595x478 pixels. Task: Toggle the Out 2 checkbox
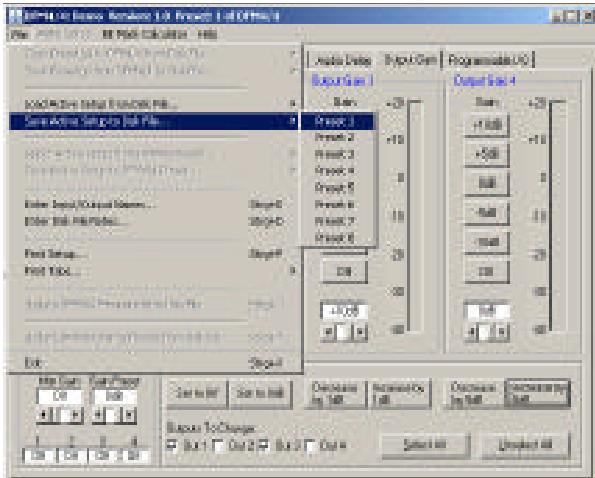coord(218,445)
